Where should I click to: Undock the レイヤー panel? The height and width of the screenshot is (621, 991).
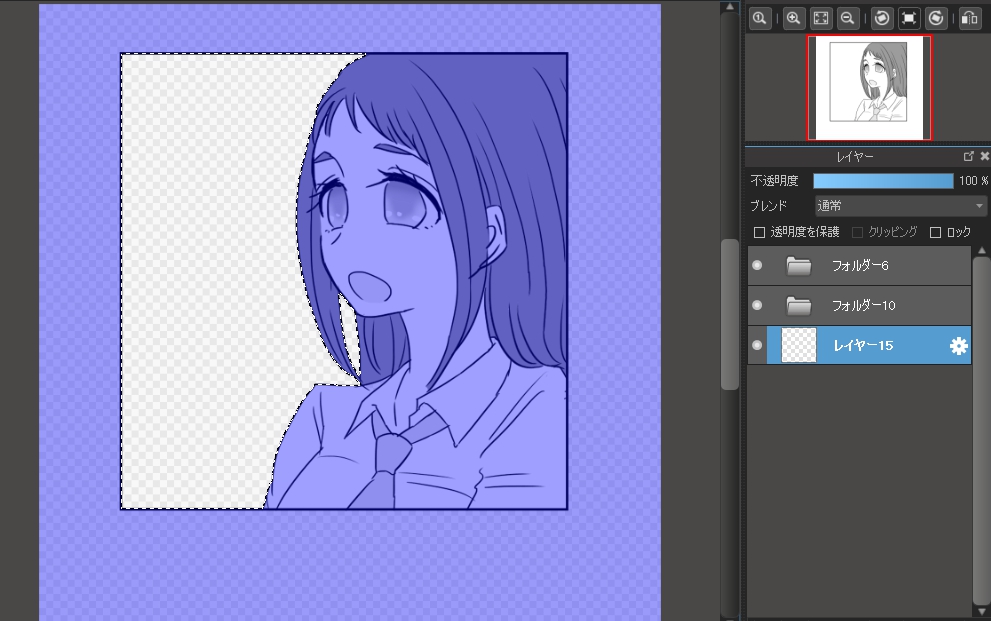click(x=968, y=157)
